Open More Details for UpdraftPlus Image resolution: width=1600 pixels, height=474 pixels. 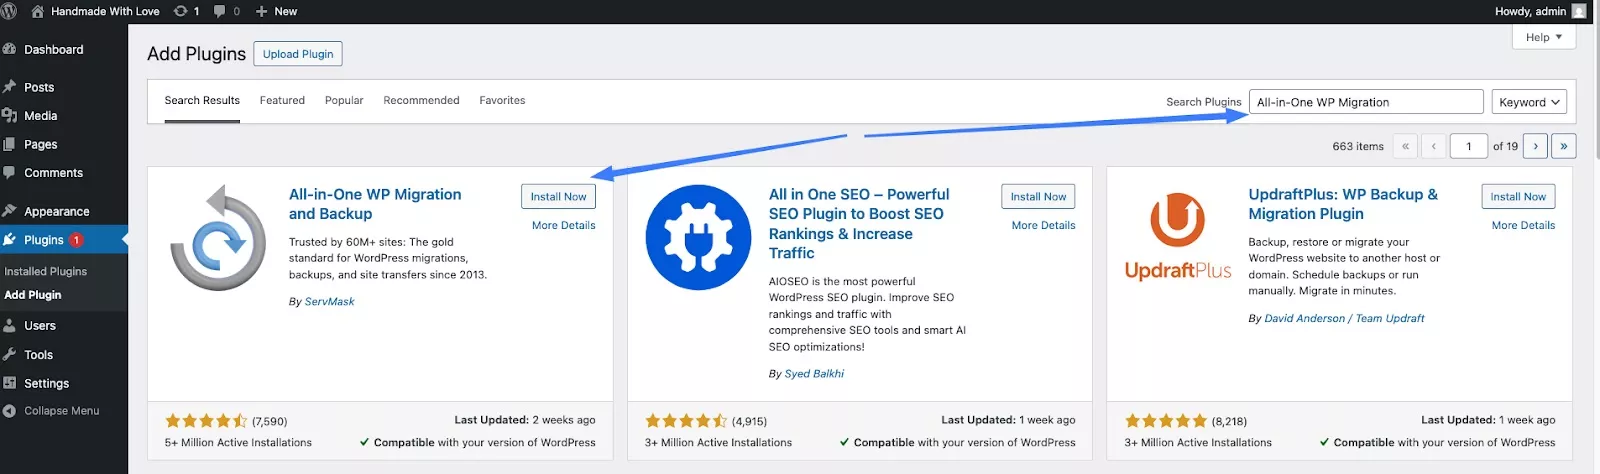pyautogui.click(x=1523, y=226)
